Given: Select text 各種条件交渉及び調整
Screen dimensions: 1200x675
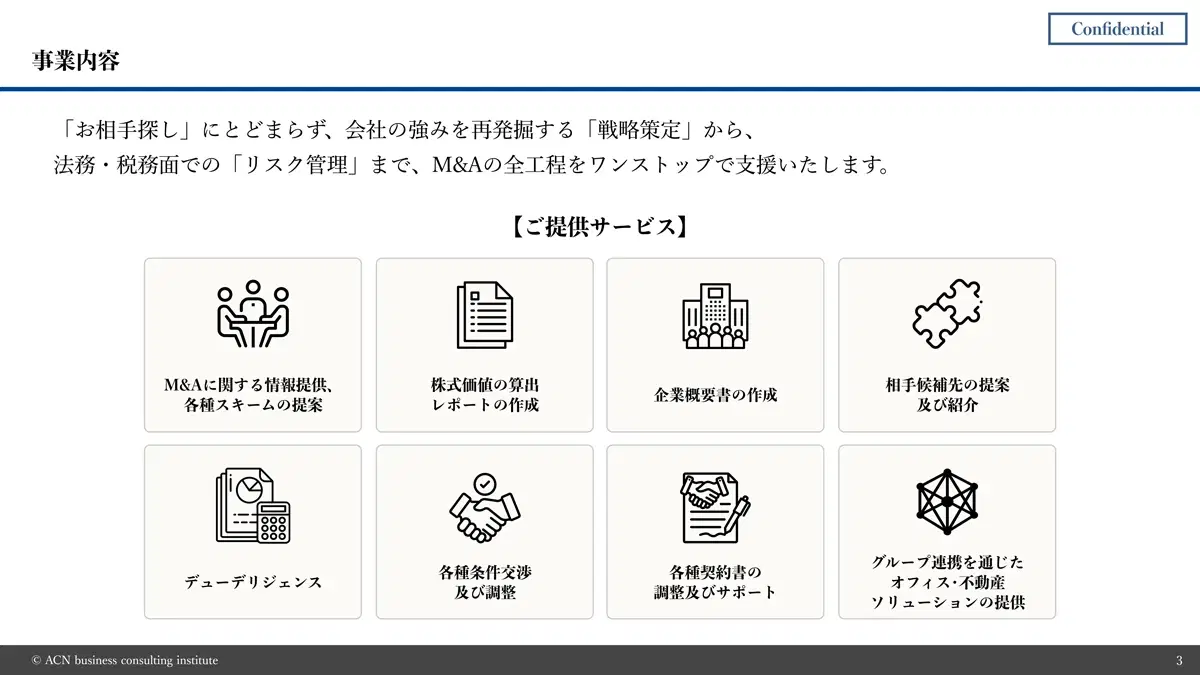Looking at the screenshot, I should click(x=484, y=582).
